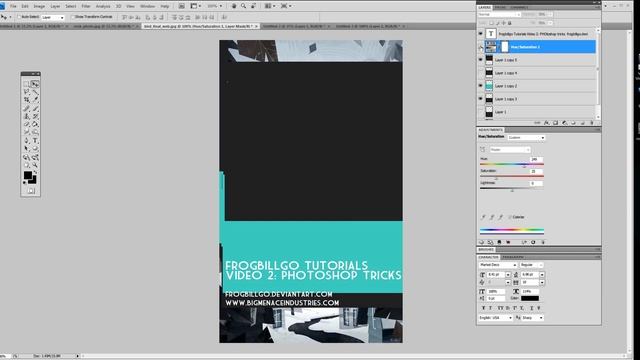Add a layer mask in Layers panel
Image resolution: width=640 pixels, height=360 pixels.
(556, 123)
